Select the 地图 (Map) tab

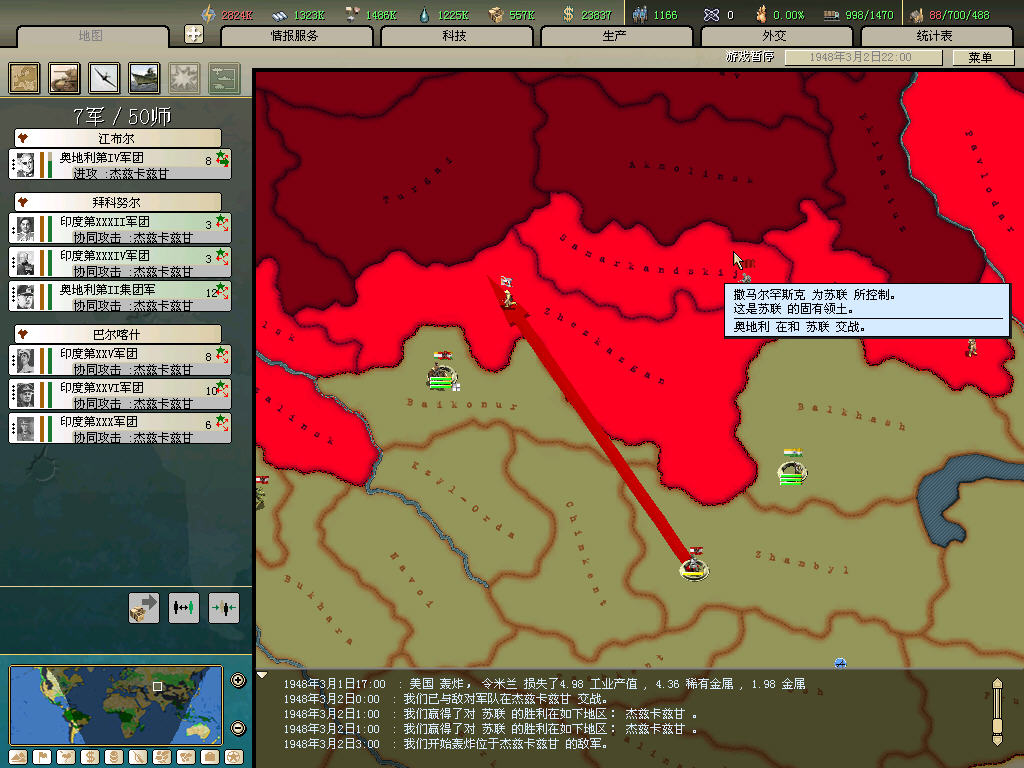(x=92, y=36)
